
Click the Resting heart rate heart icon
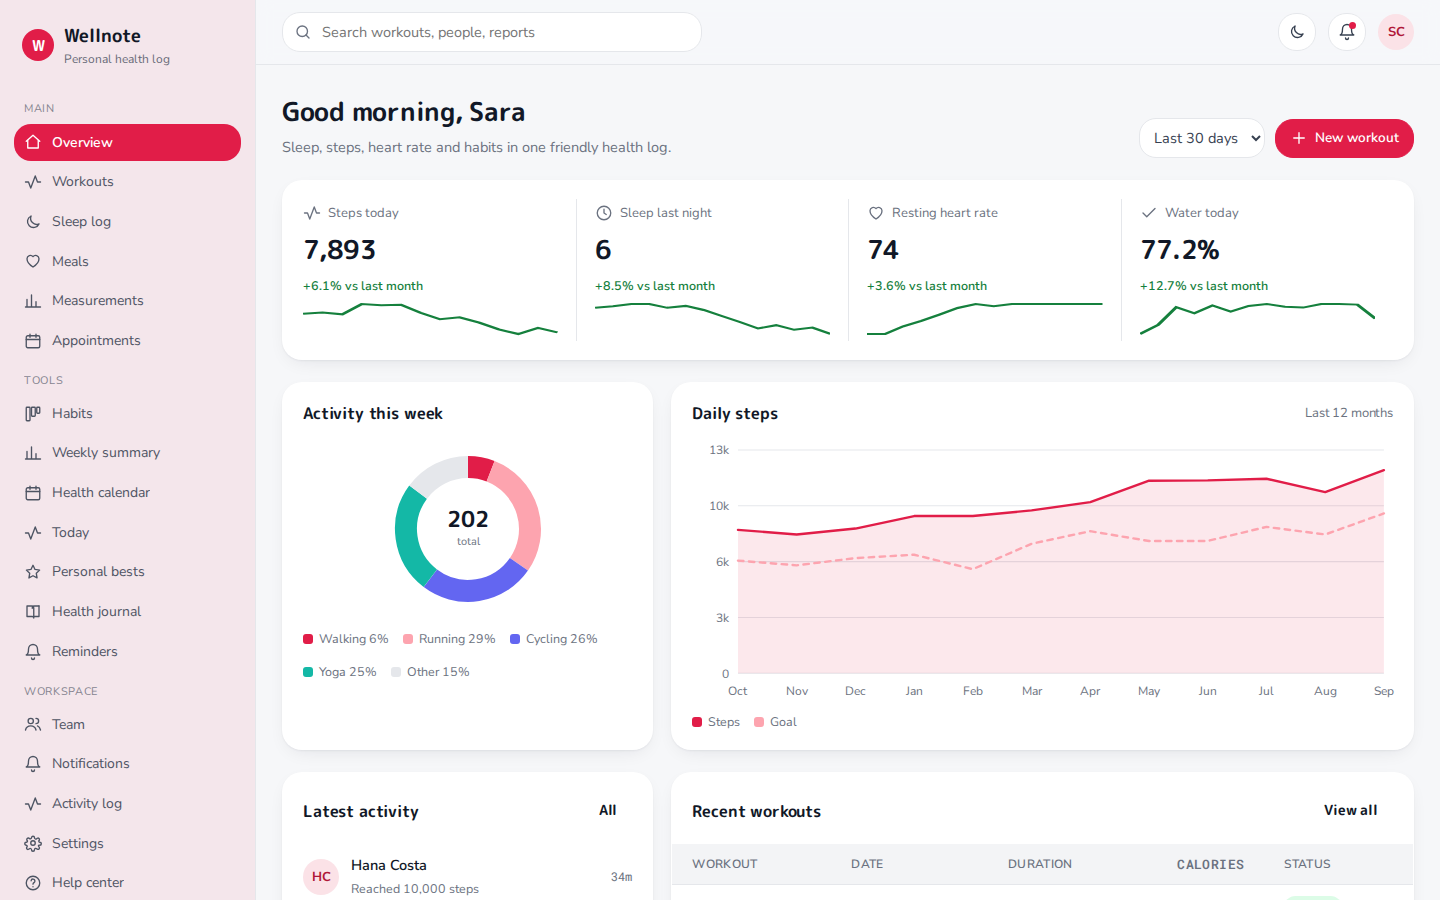tap(876, 213)
